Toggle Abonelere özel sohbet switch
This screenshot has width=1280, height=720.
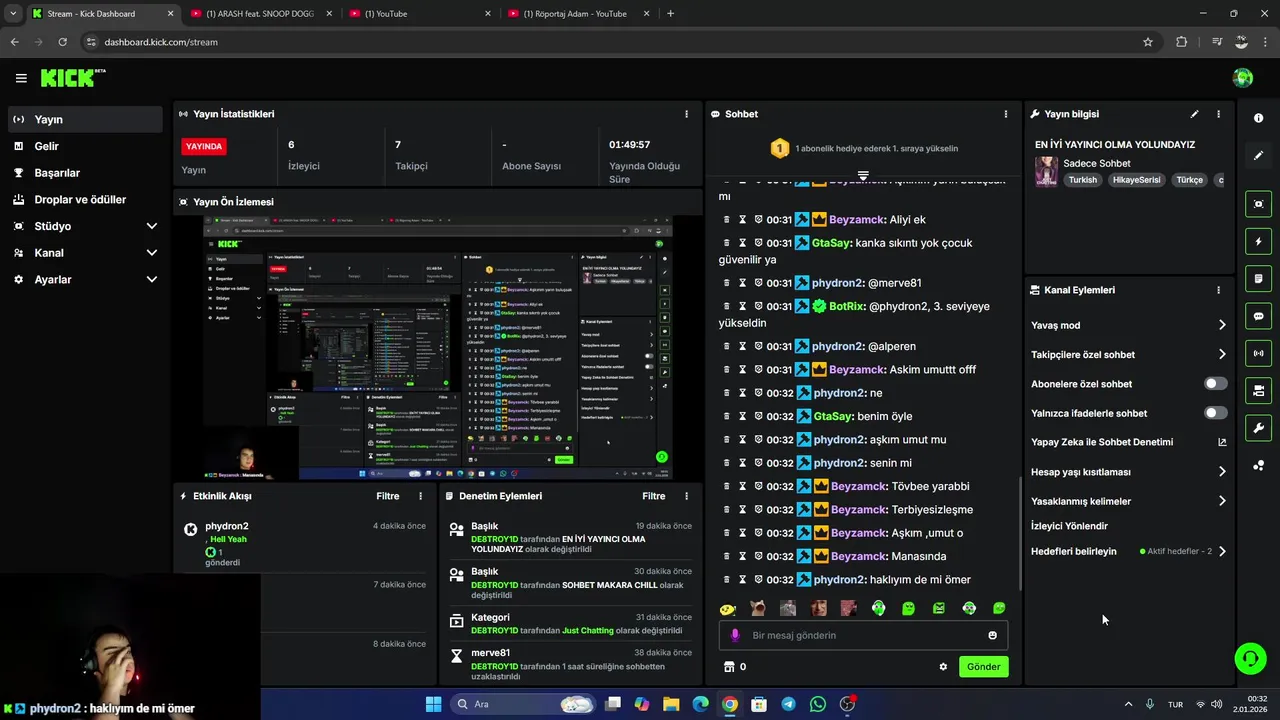click(1216, 384)
